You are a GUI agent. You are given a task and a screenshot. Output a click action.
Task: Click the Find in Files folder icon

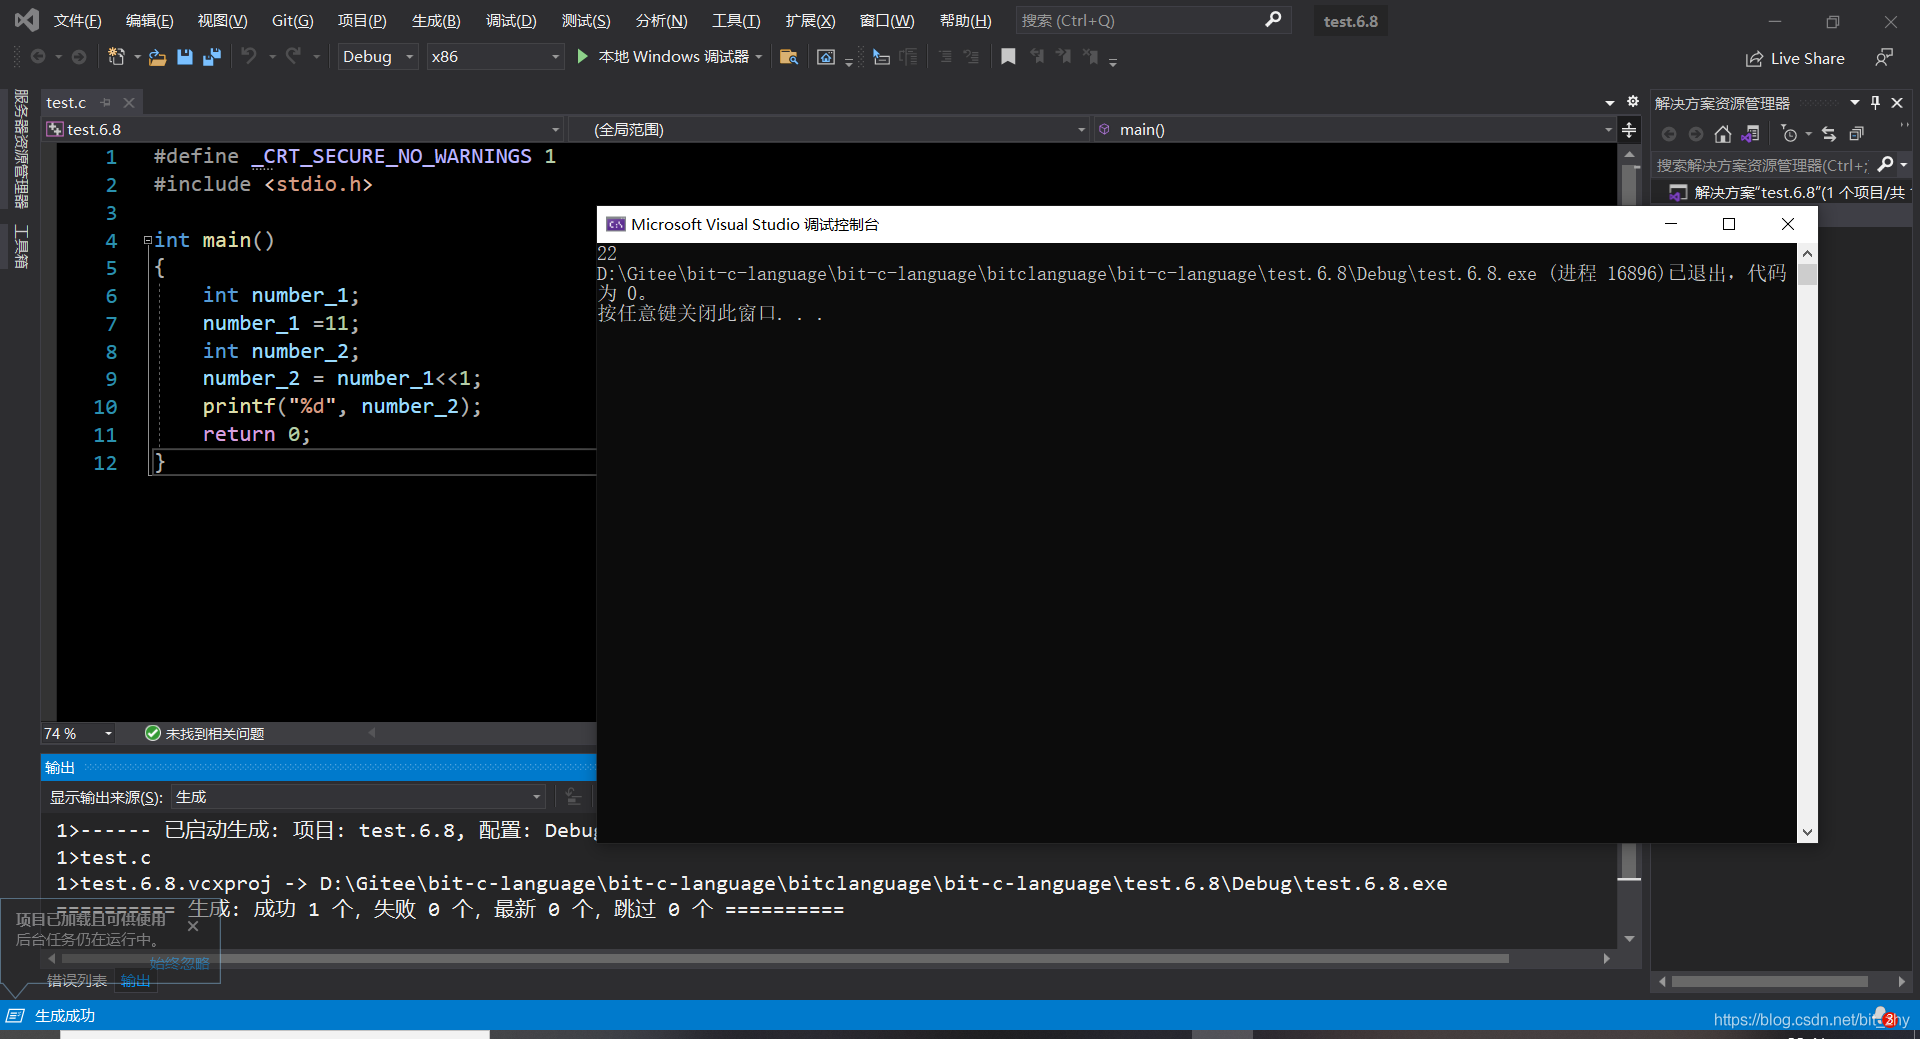point(788,57)
